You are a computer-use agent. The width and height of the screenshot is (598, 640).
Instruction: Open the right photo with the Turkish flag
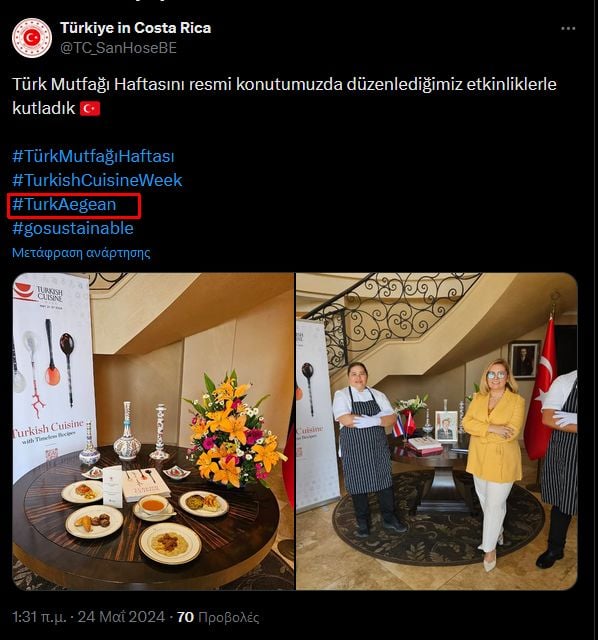pyautogui.click(x=437, y=431)
